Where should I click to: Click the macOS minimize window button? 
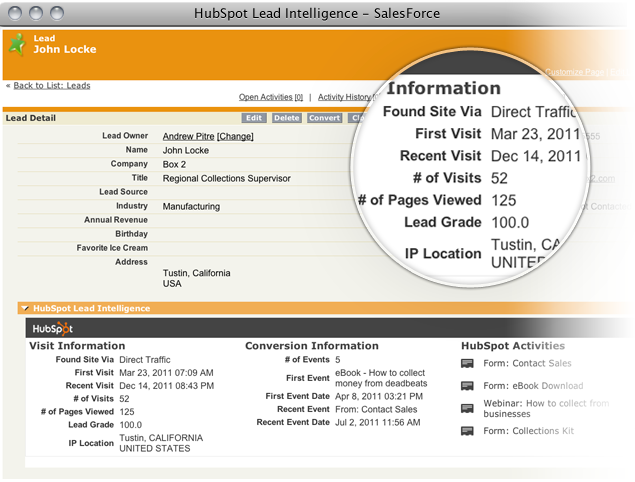pos(36,13)
